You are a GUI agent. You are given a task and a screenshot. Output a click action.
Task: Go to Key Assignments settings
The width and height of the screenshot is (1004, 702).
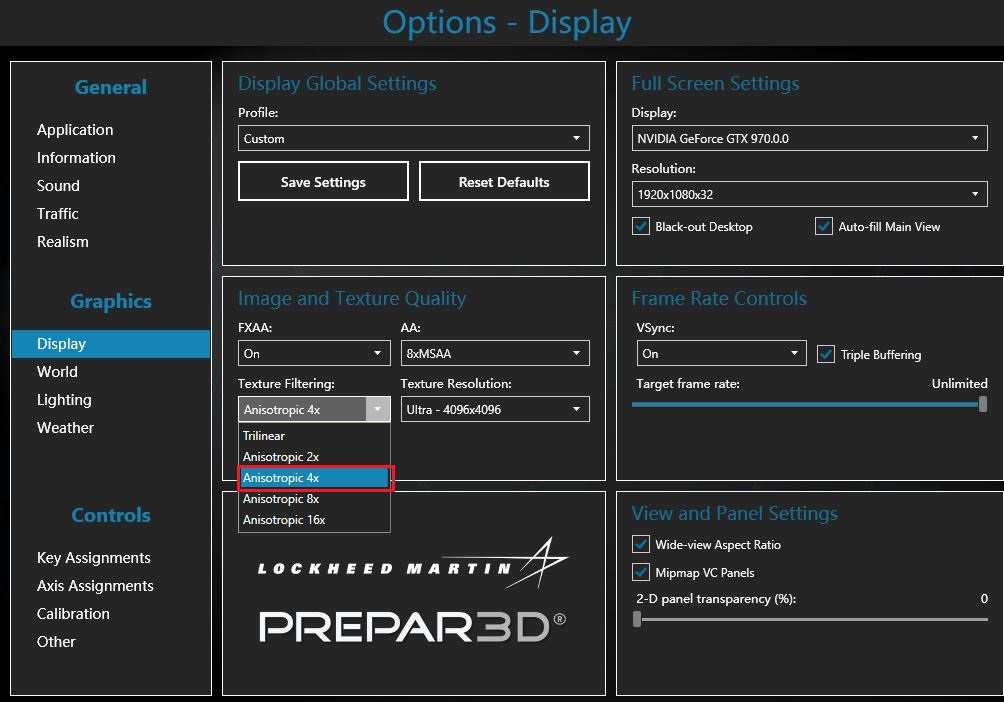(94, 558)
